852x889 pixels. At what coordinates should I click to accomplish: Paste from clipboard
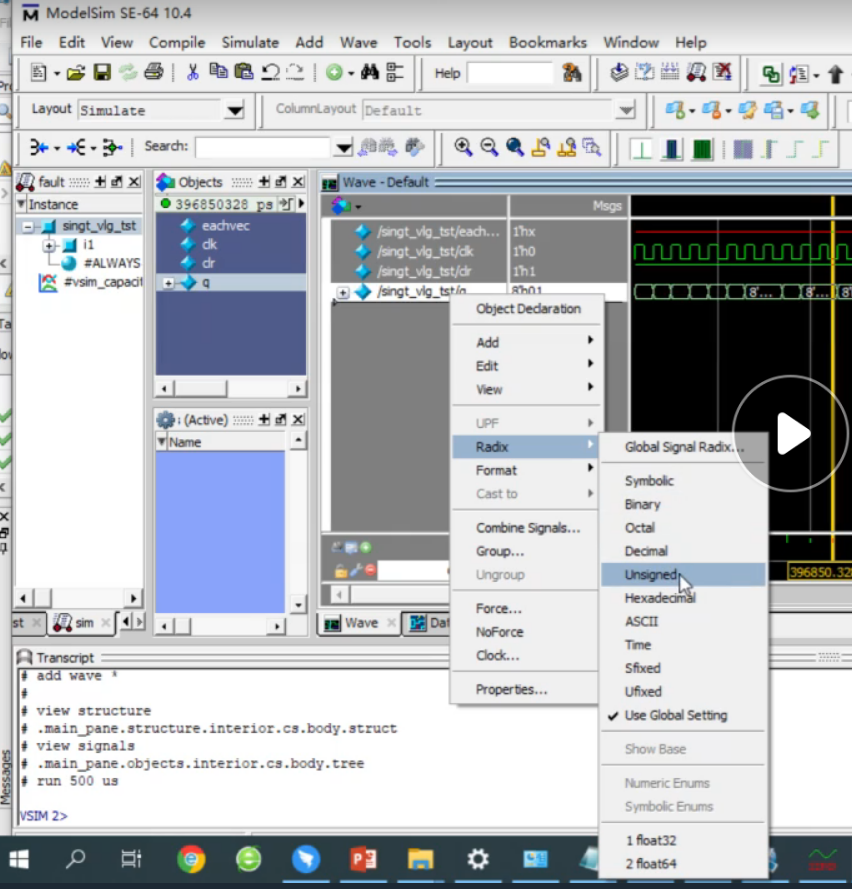[244, 72]
